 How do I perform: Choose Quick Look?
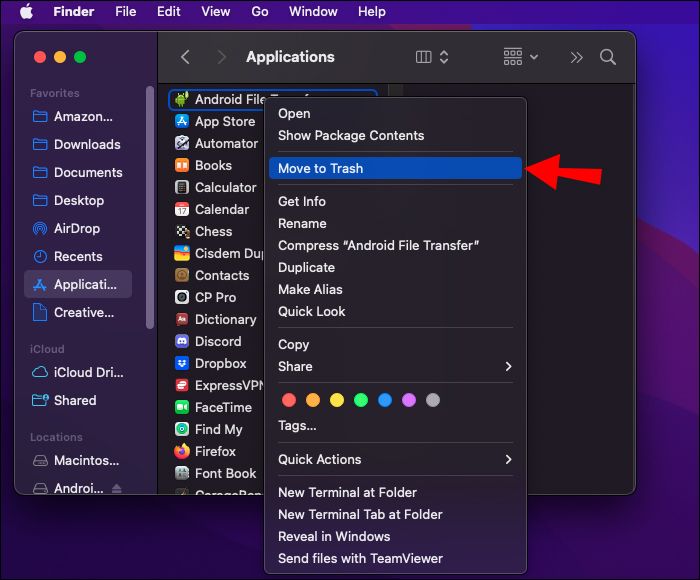point(395,312)
